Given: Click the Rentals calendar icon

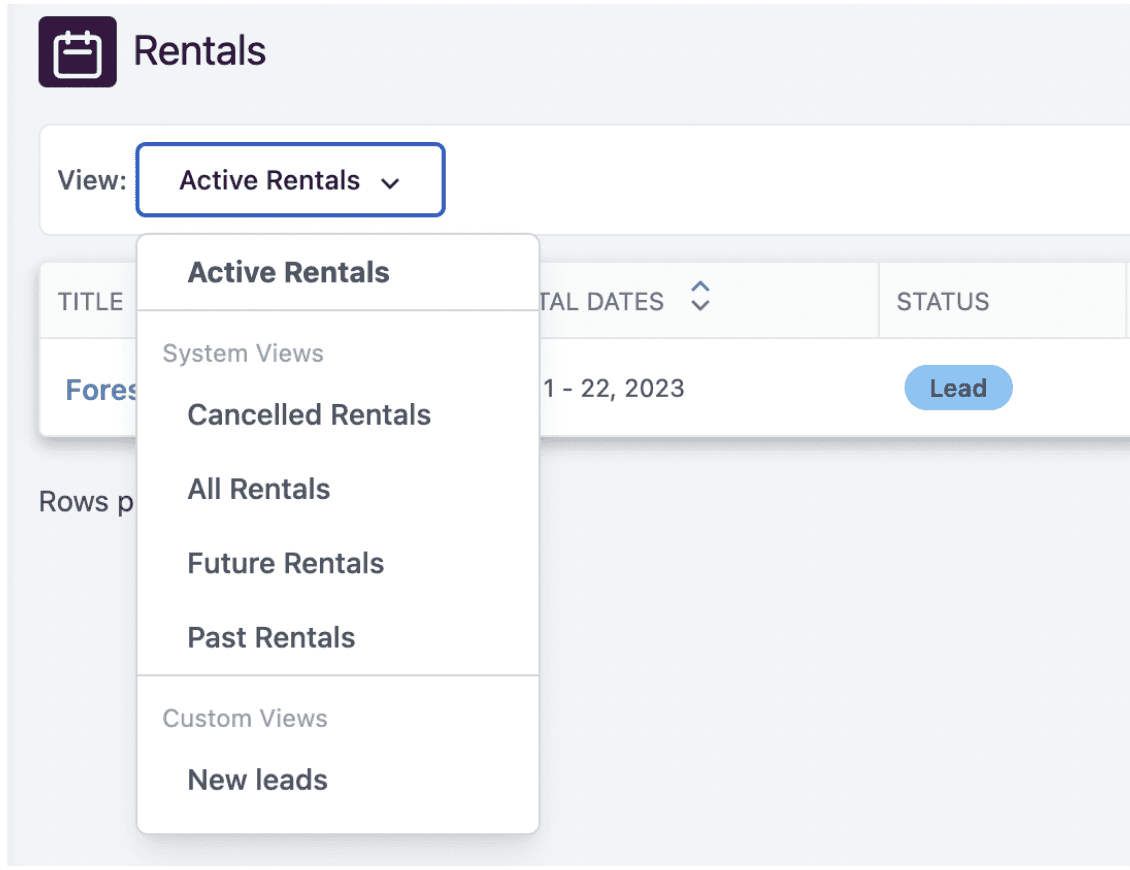Looking at the screenshot, I should (77, 52).
